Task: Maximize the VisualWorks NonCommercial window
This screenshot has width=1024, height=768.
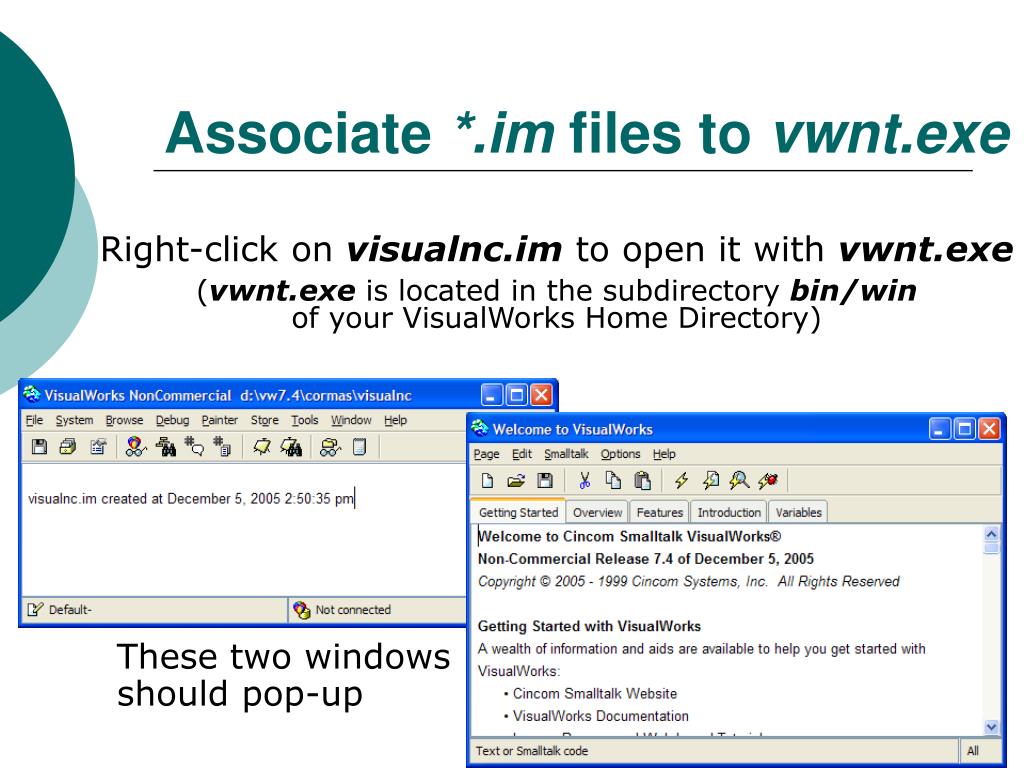Action: (x=517, y=394)
